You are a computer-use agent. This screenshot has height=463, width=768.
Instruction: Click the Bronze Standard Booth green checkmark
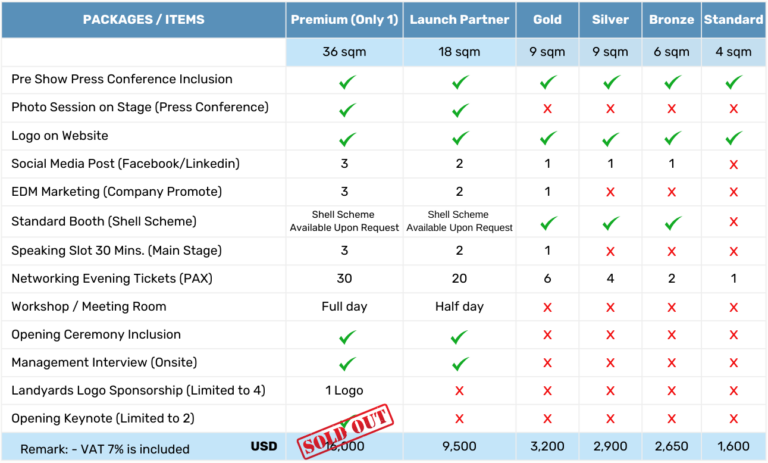pos(671,222)
